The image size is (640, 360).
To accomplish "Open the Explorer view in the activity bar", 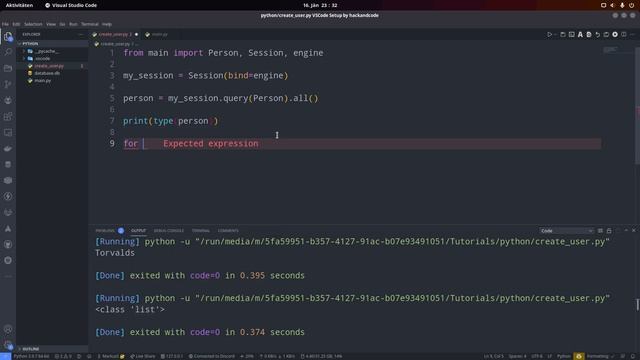I will pos(8,37).
